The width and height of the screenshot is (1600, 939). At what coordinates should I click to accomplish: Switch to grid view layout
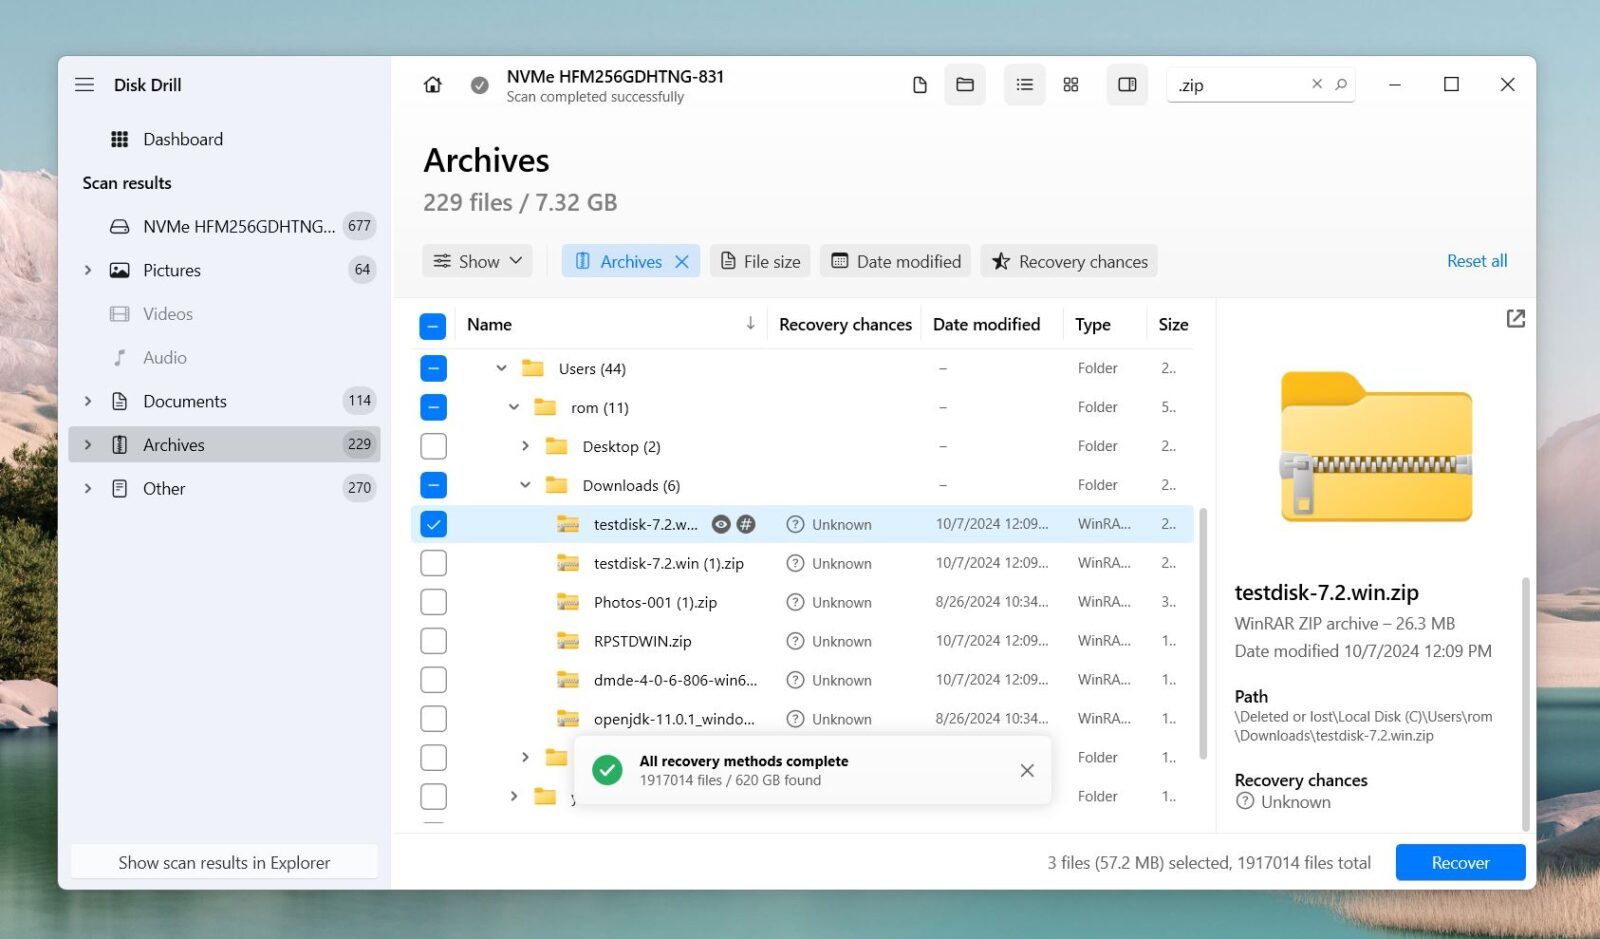point(1070,85)
